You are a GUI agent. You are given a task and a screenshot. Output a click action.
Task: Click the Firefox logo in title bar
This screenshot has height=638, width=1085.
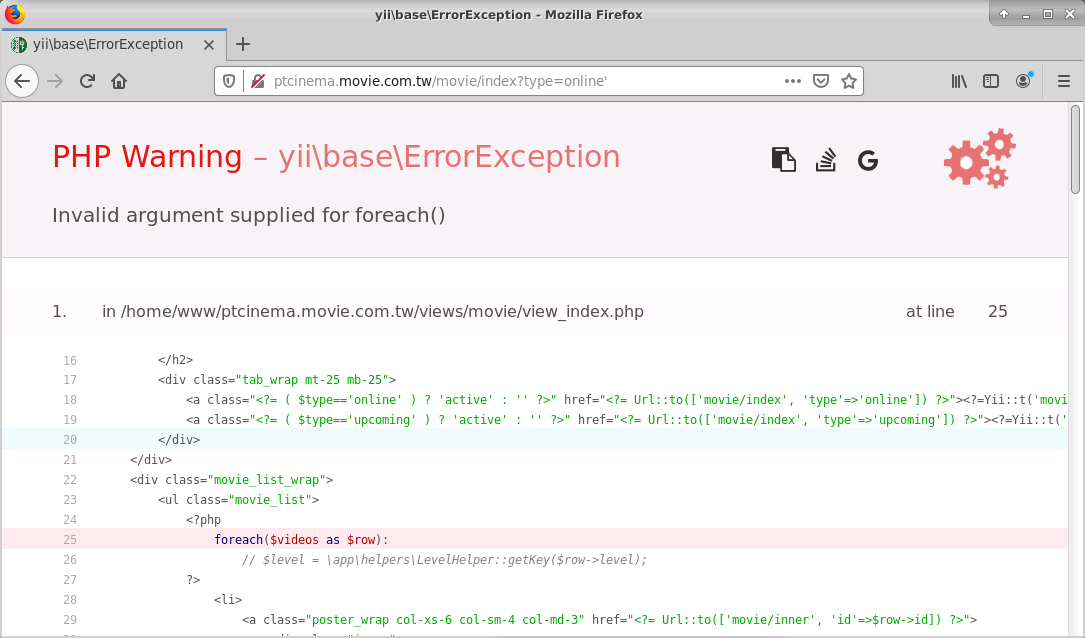pos(15,14)
